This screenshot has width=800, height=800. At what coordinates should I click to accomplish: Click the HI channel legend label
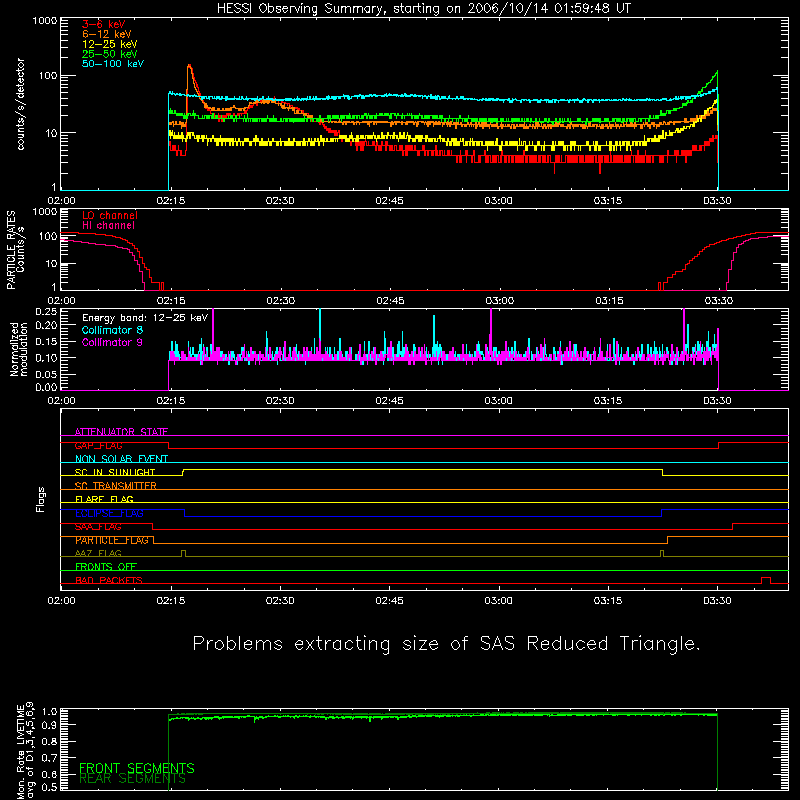pos(108,226)
